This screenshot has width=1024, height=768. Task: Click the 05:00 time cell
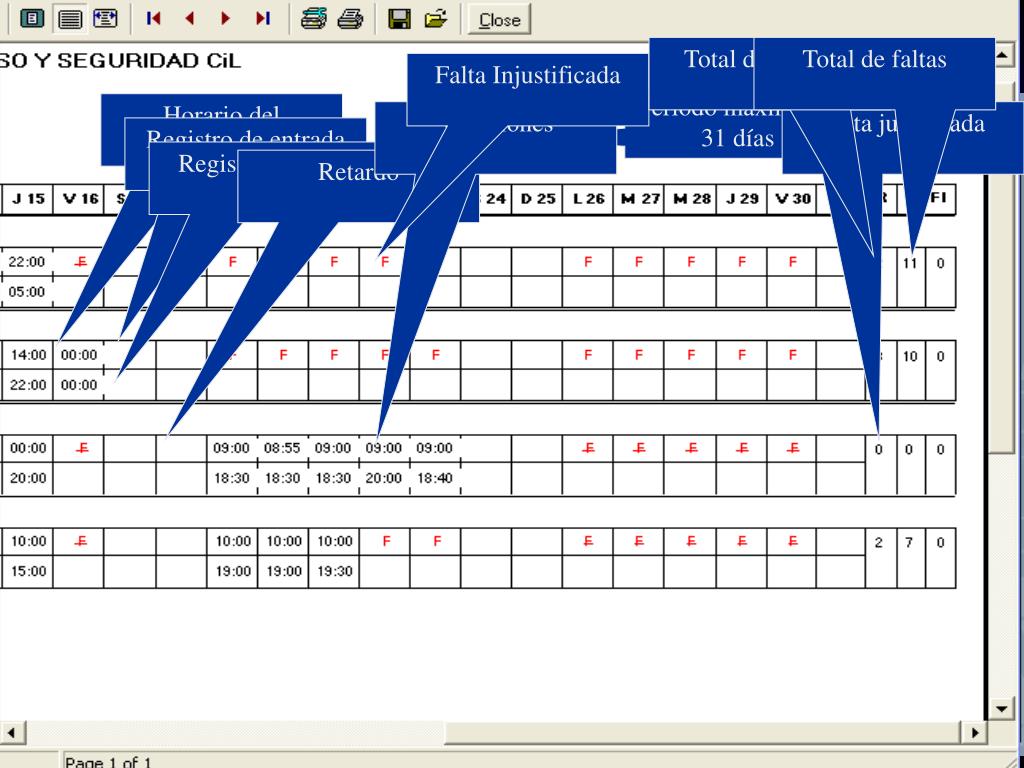pos(27,292)
